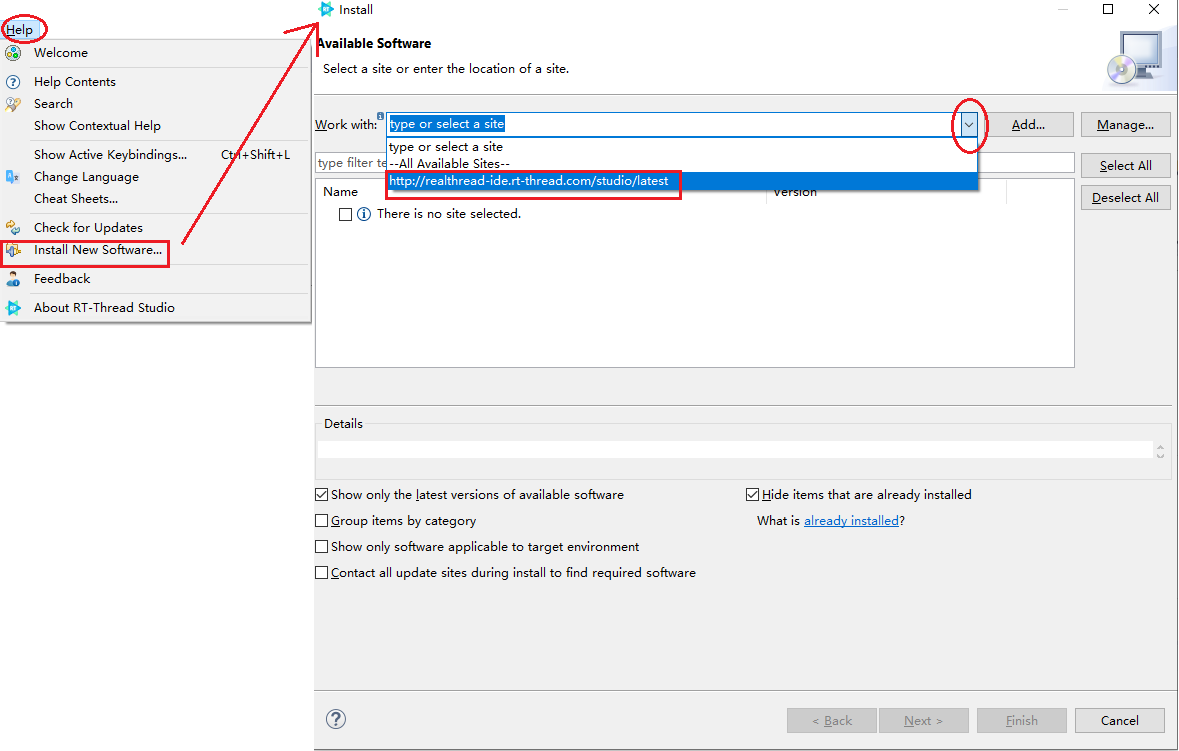Enable Contact all update sites during install
This screenshot has width=1179, height=751.
(321, 573)
